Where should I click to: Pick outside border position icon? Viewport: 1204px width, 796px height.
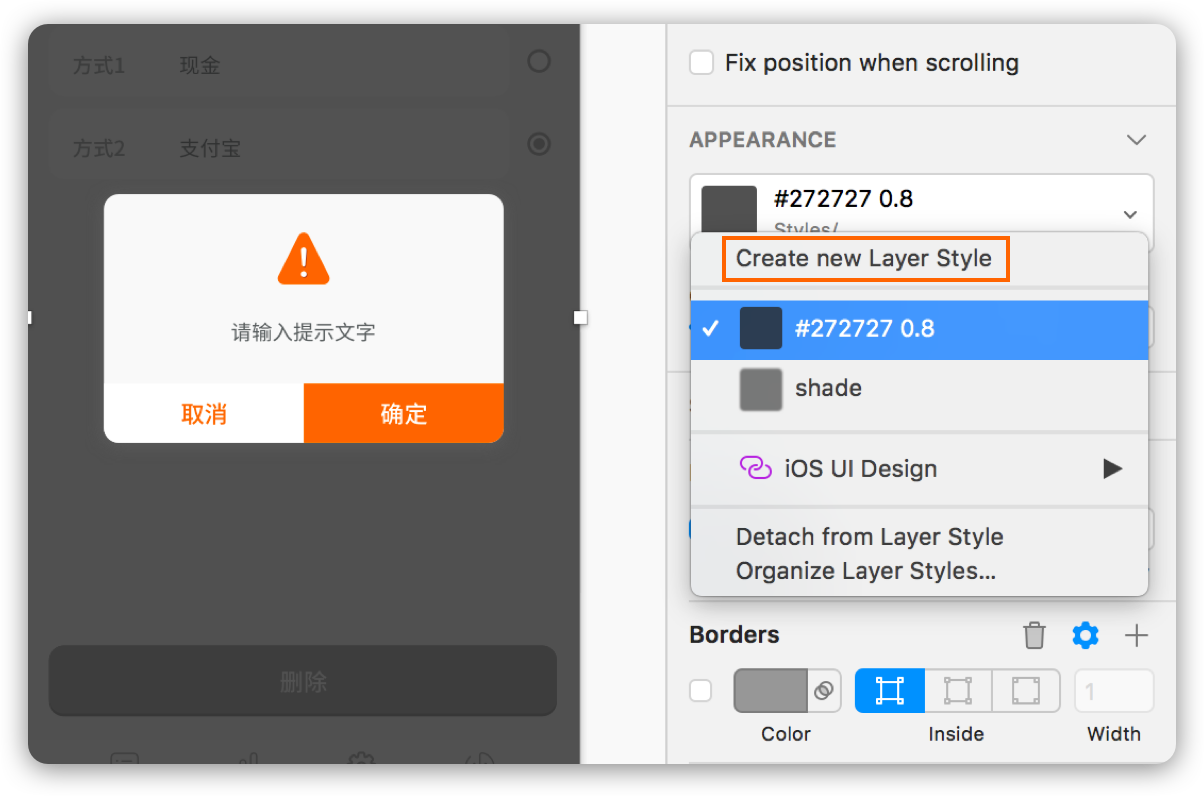(x=1025, y=690)
